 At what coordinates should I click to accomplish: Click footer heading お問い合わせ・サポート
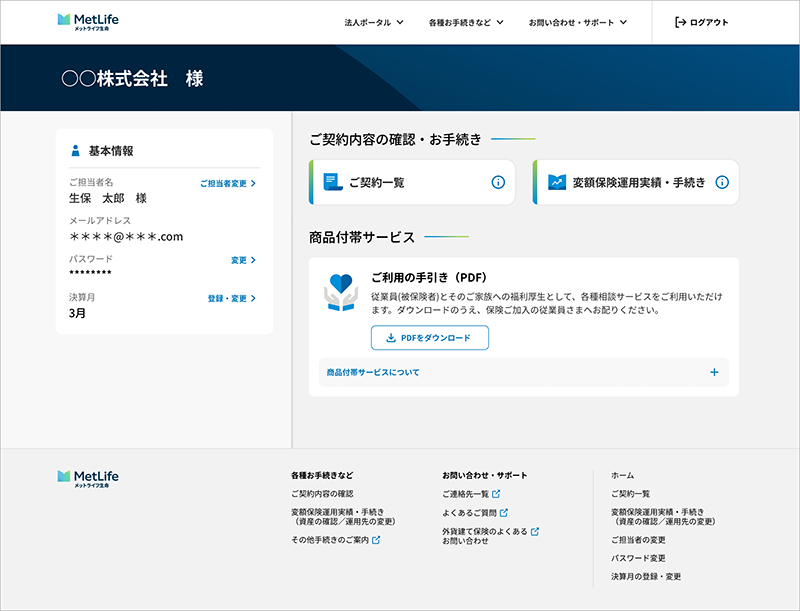[485, 475]
